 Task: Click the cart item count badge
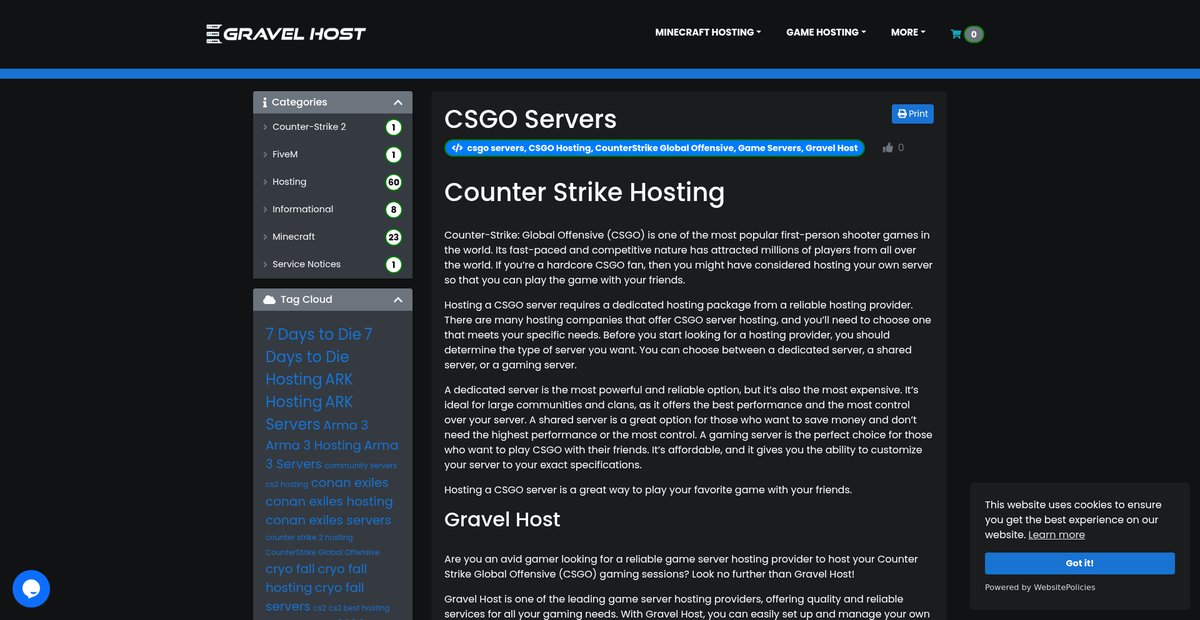(973, 34)
